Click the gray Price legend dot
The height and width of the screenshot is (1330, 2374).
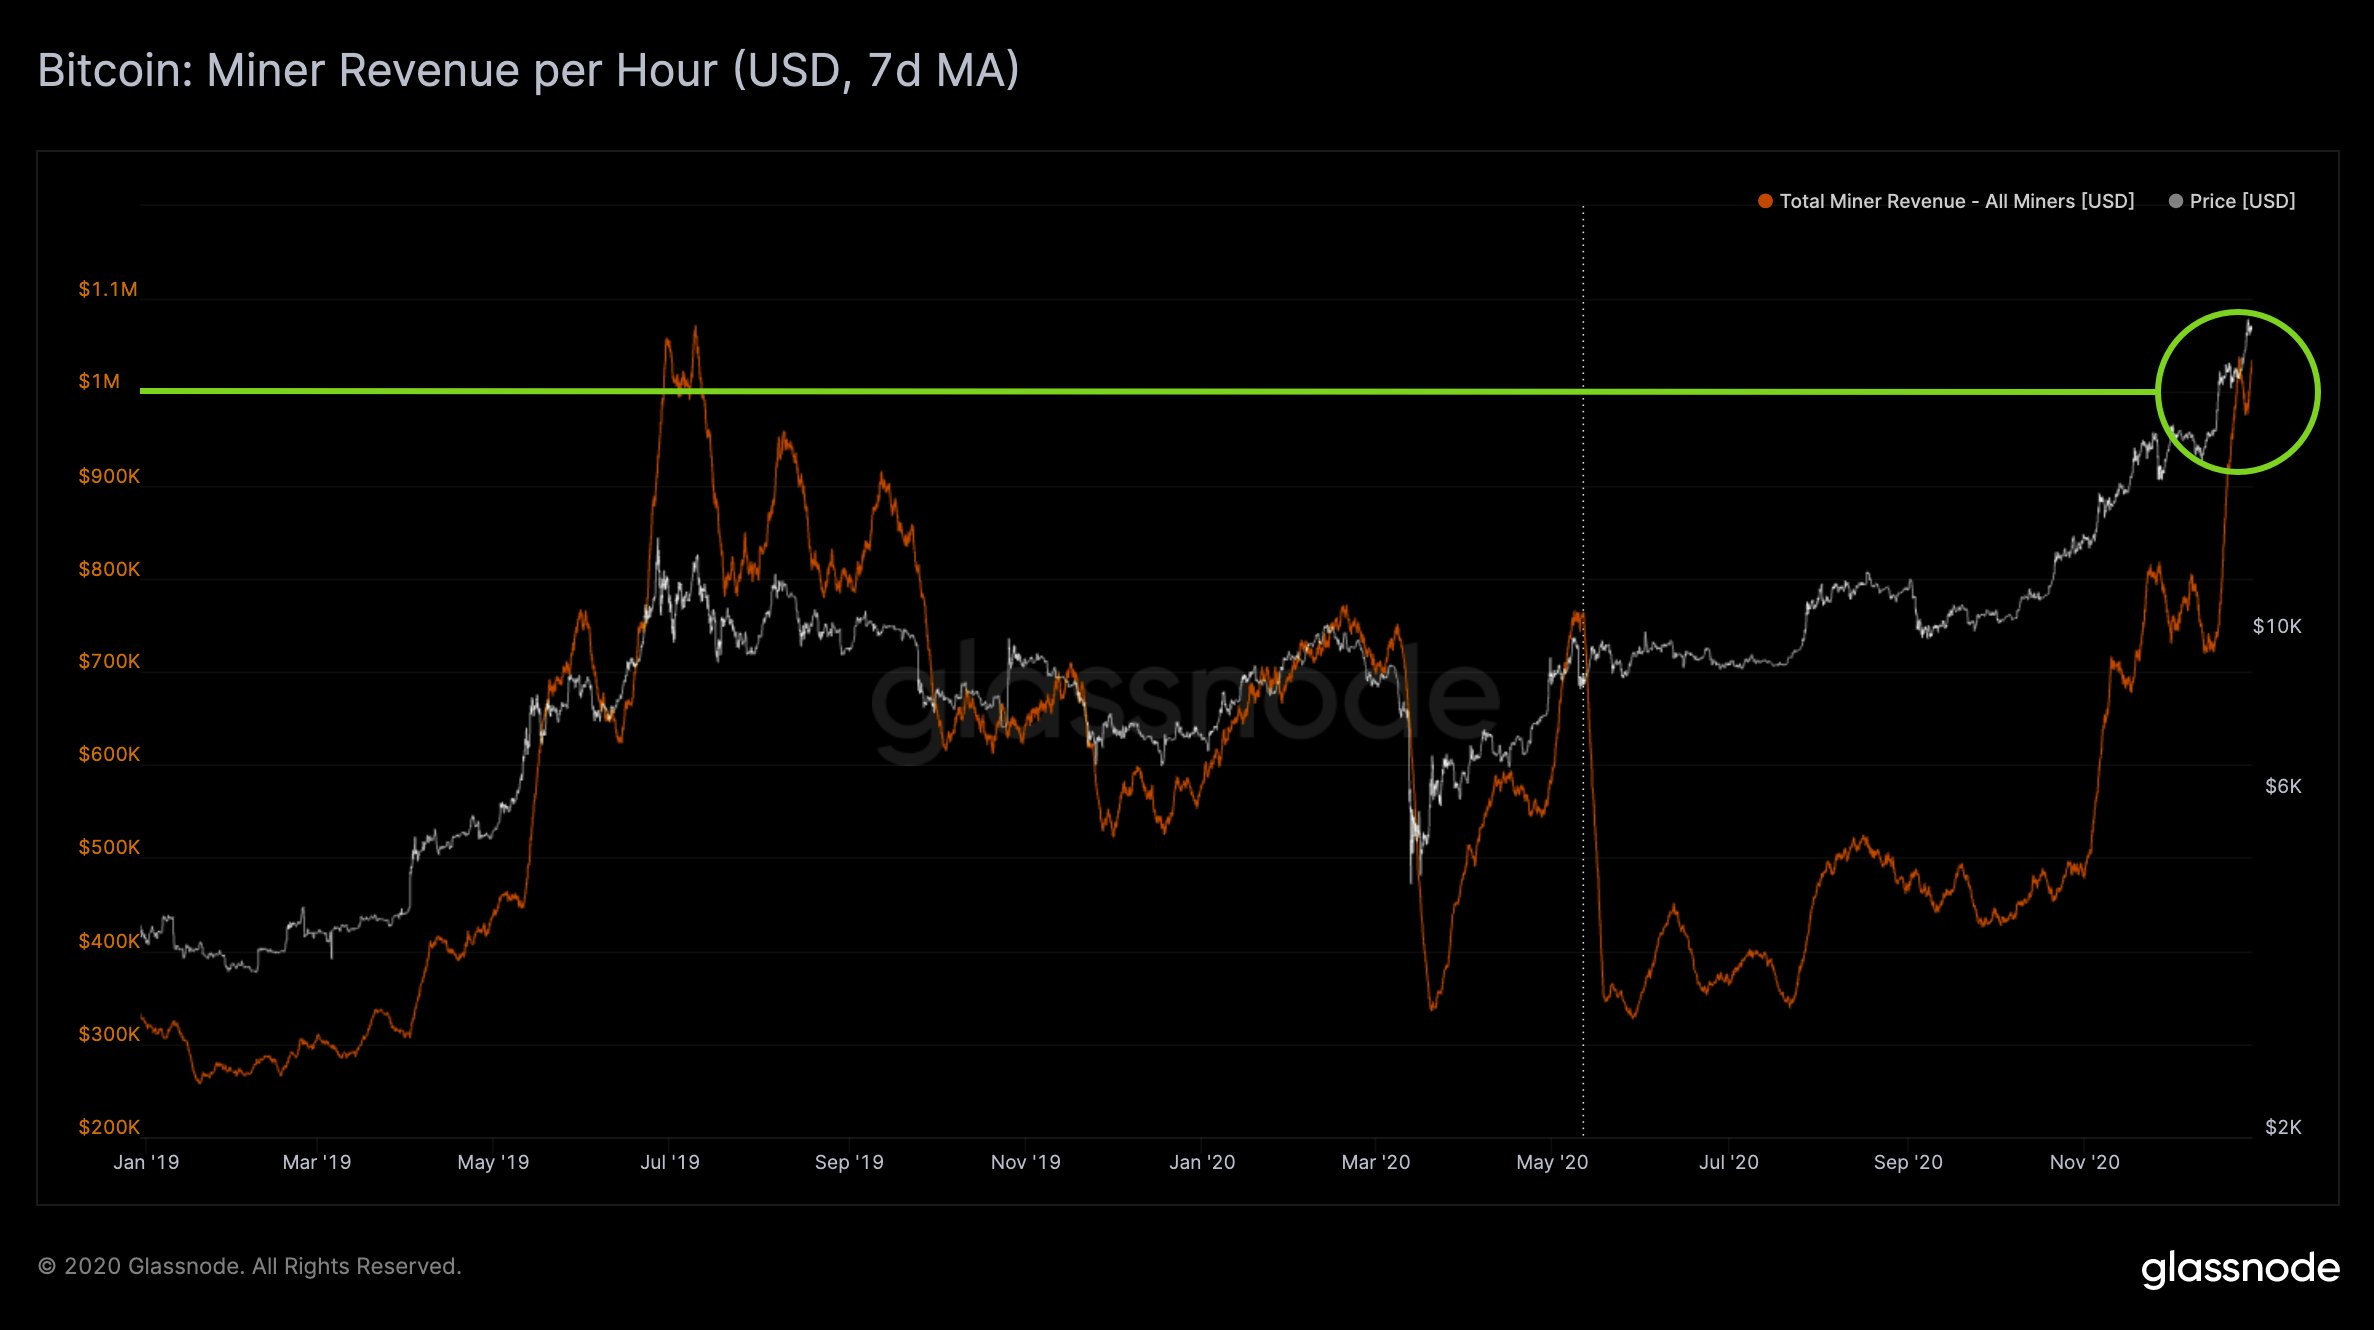[x=2175, y=201]
